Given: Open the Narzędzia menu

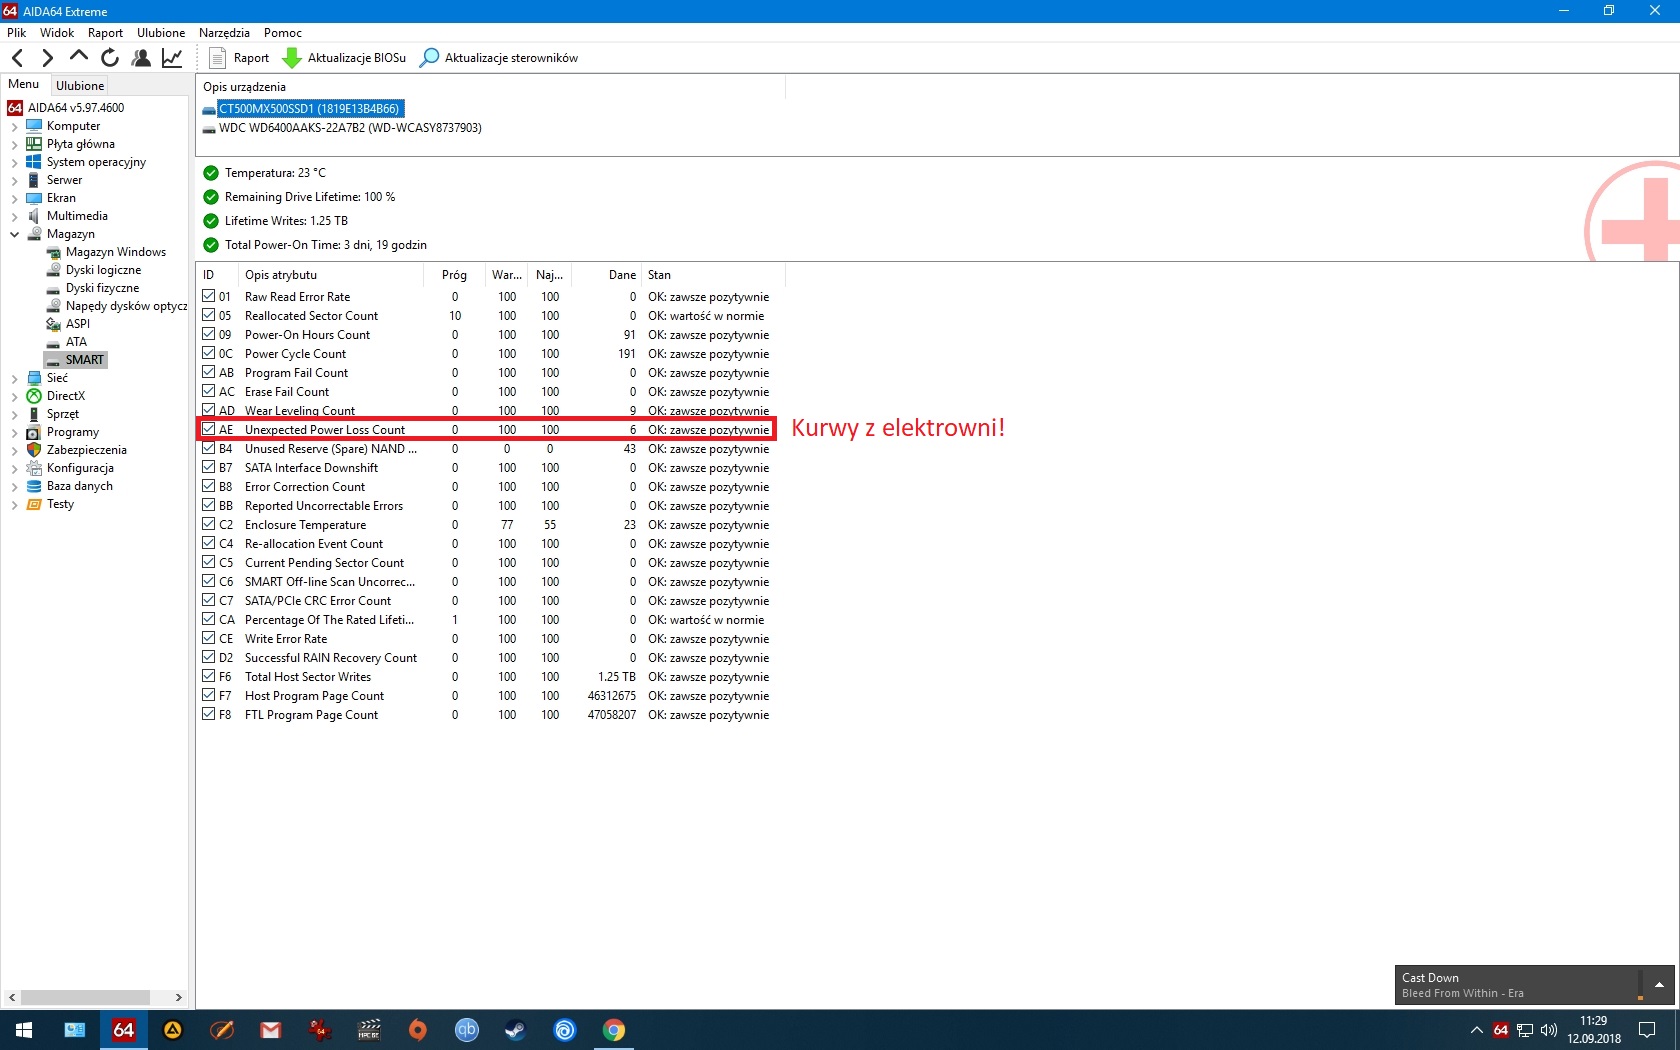Looking at the screenshot, I should [224, 32].
